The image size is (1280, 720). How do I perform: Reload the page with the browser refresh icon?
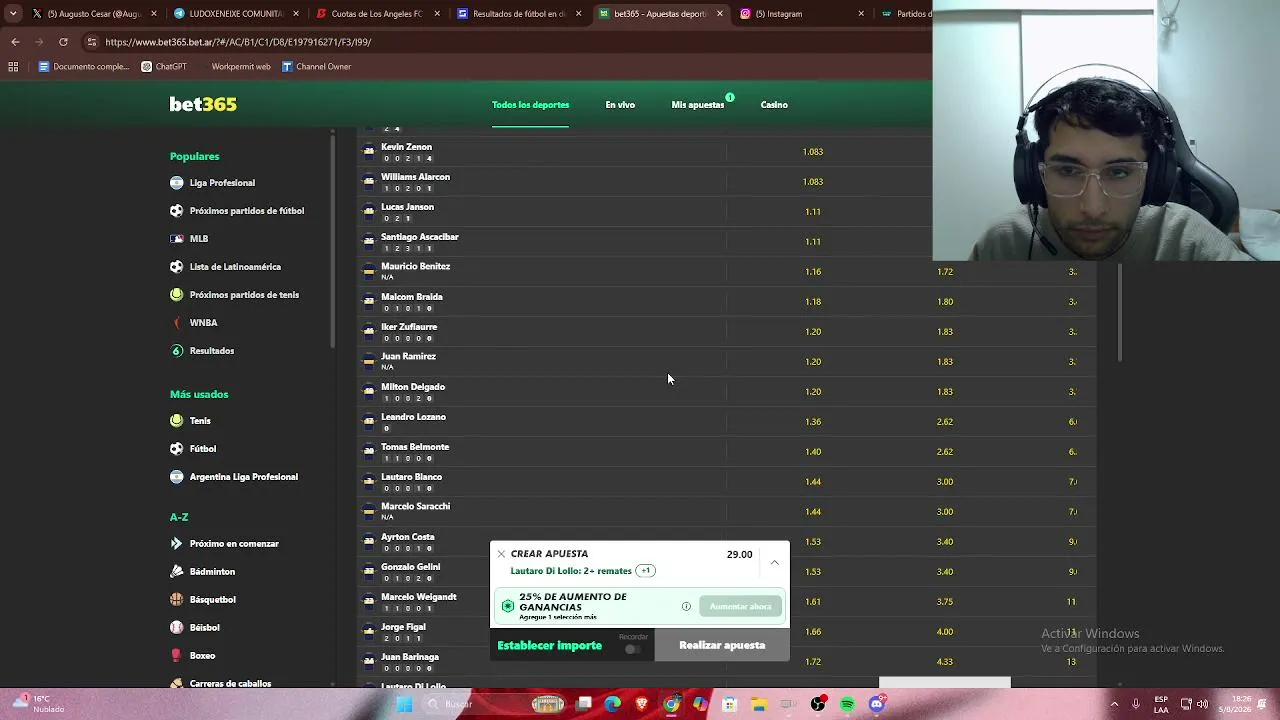pyautogui.click(x=63, y=42)
